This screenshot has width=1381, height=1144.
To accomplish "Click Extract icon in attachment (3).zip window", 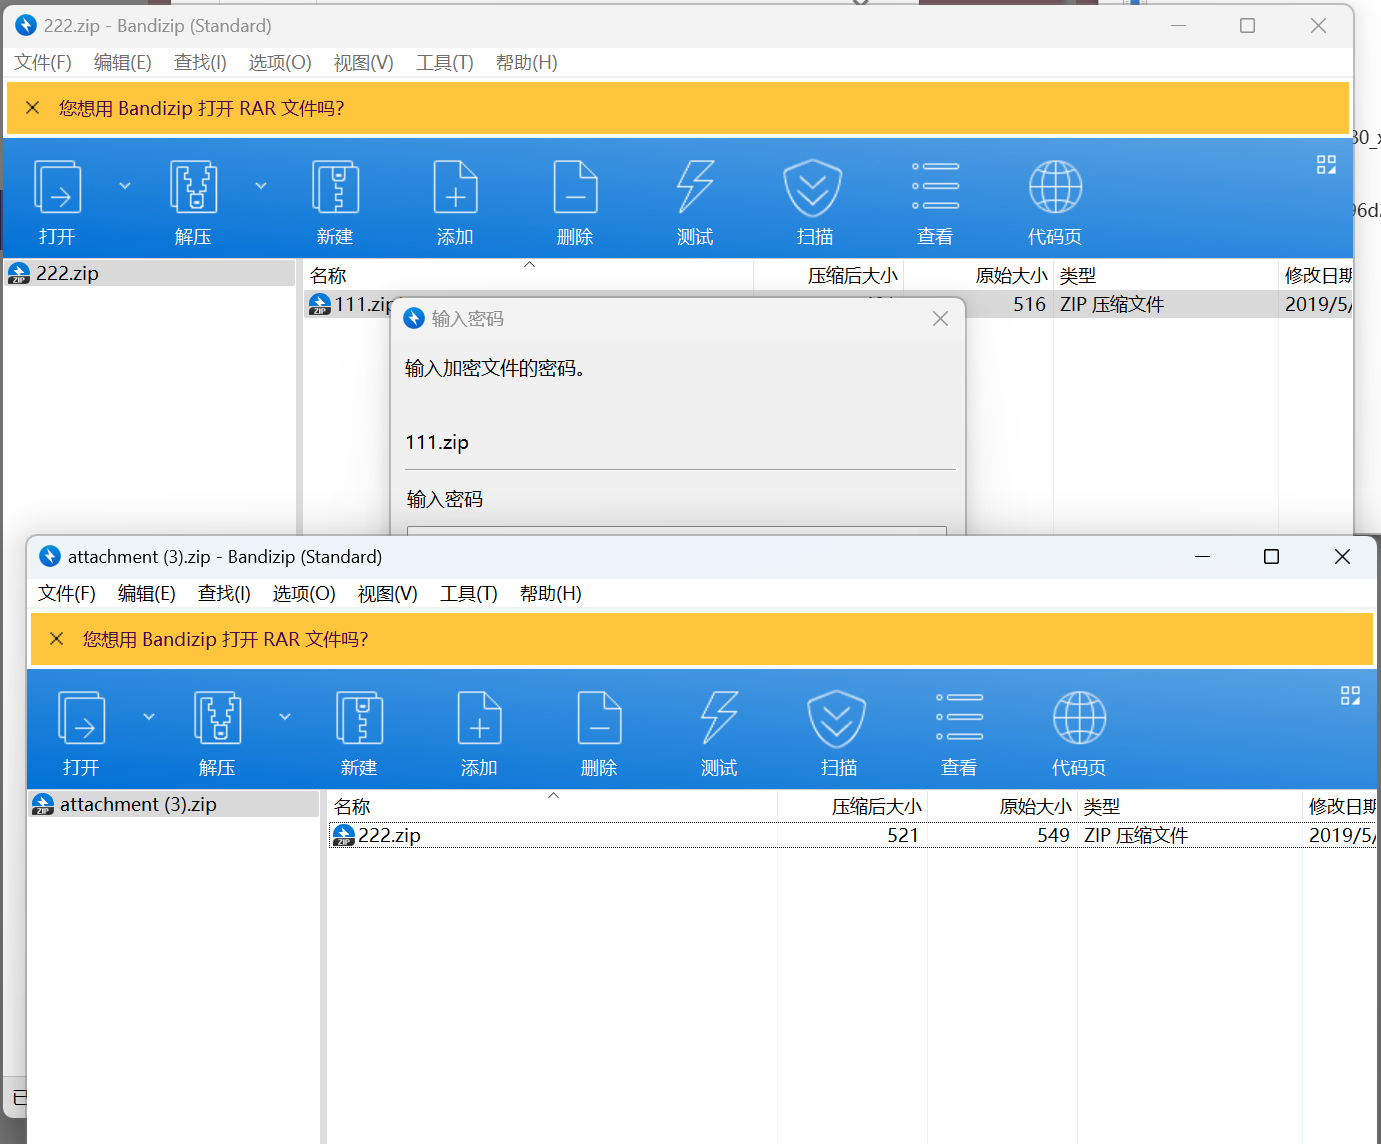I will click(x=218, y=718).
